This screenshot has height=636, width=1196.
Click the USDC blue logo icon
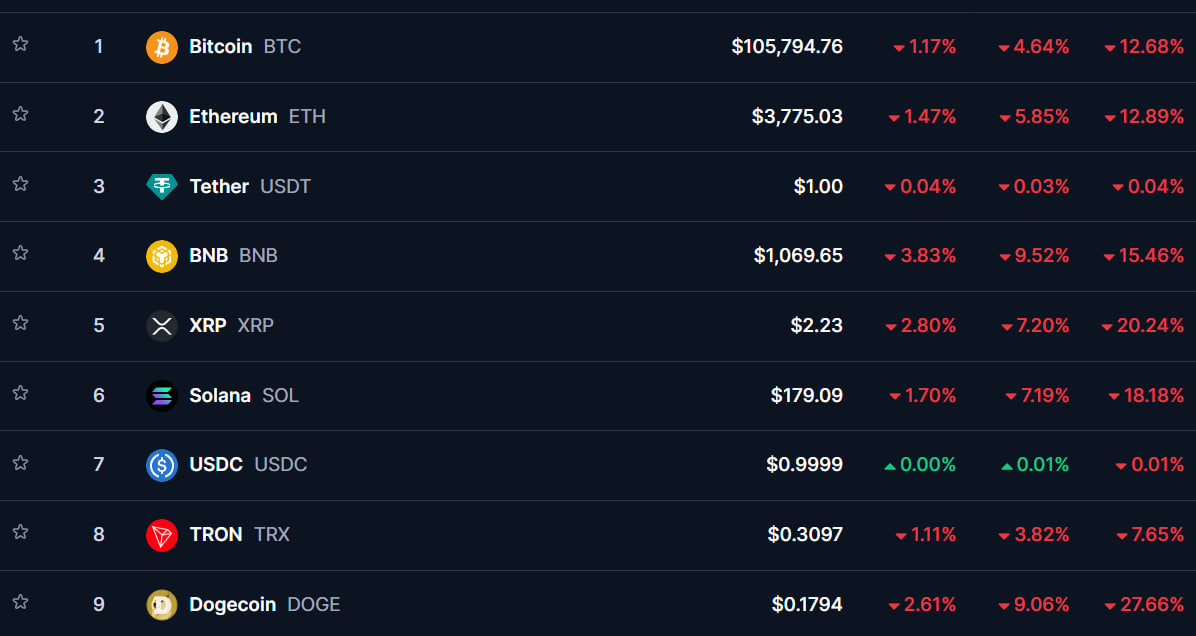pos(162,465)
